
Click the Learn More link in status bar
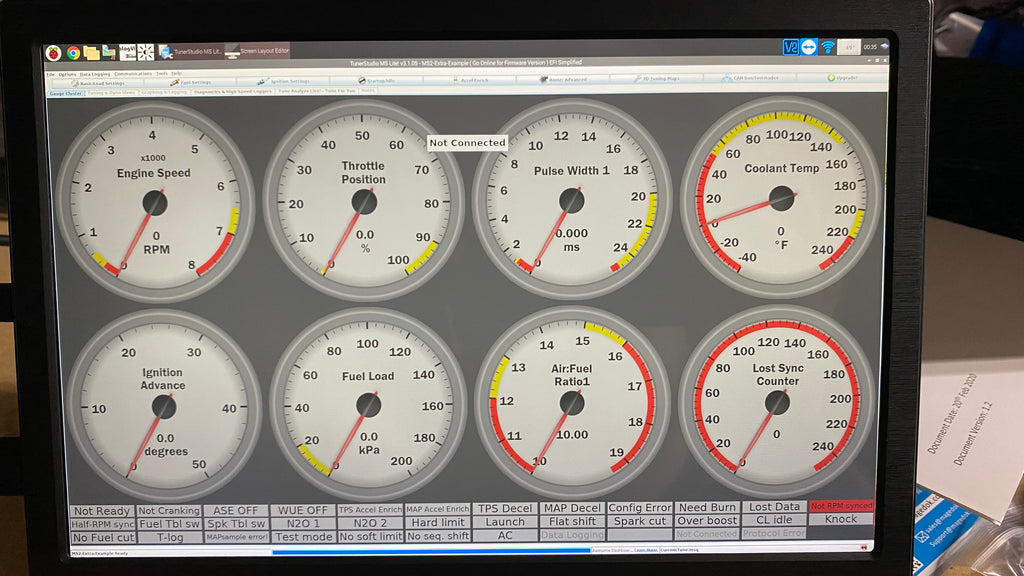pyautogui.click(x=646, y=549)
